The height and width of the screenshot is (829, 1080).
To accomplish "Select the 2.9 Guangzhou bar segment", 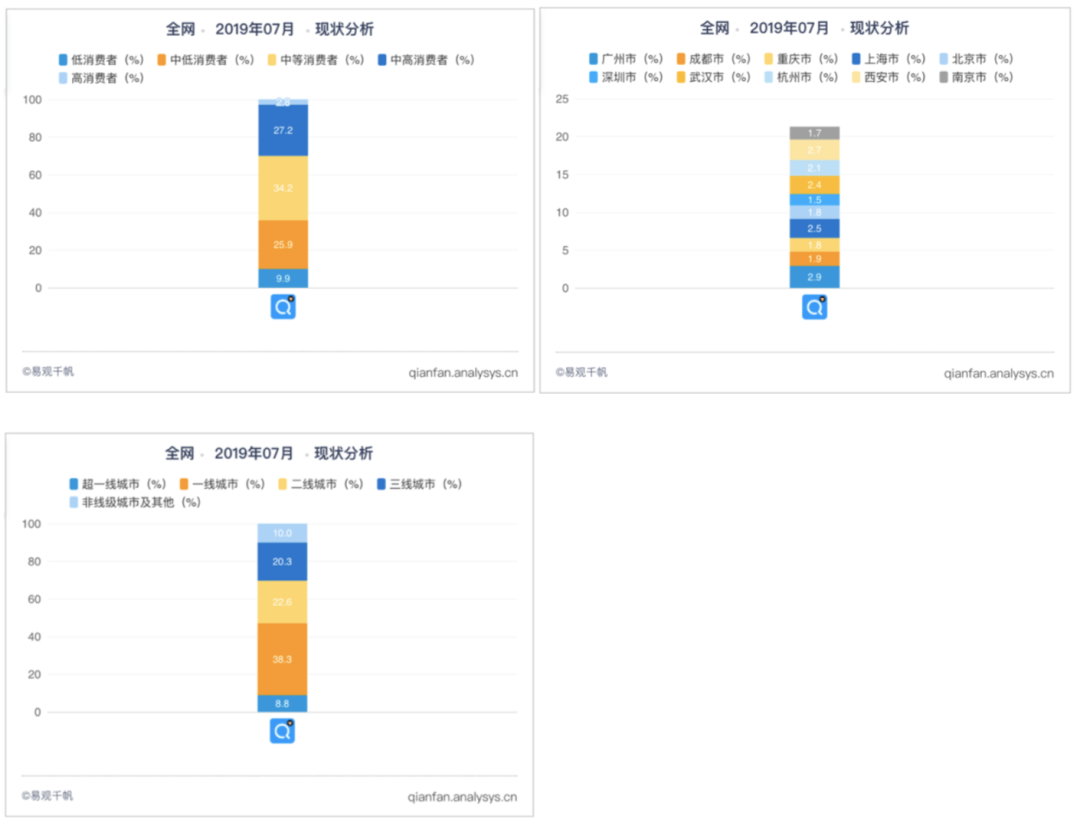I will pyautogui.click(x=815, y=277).
